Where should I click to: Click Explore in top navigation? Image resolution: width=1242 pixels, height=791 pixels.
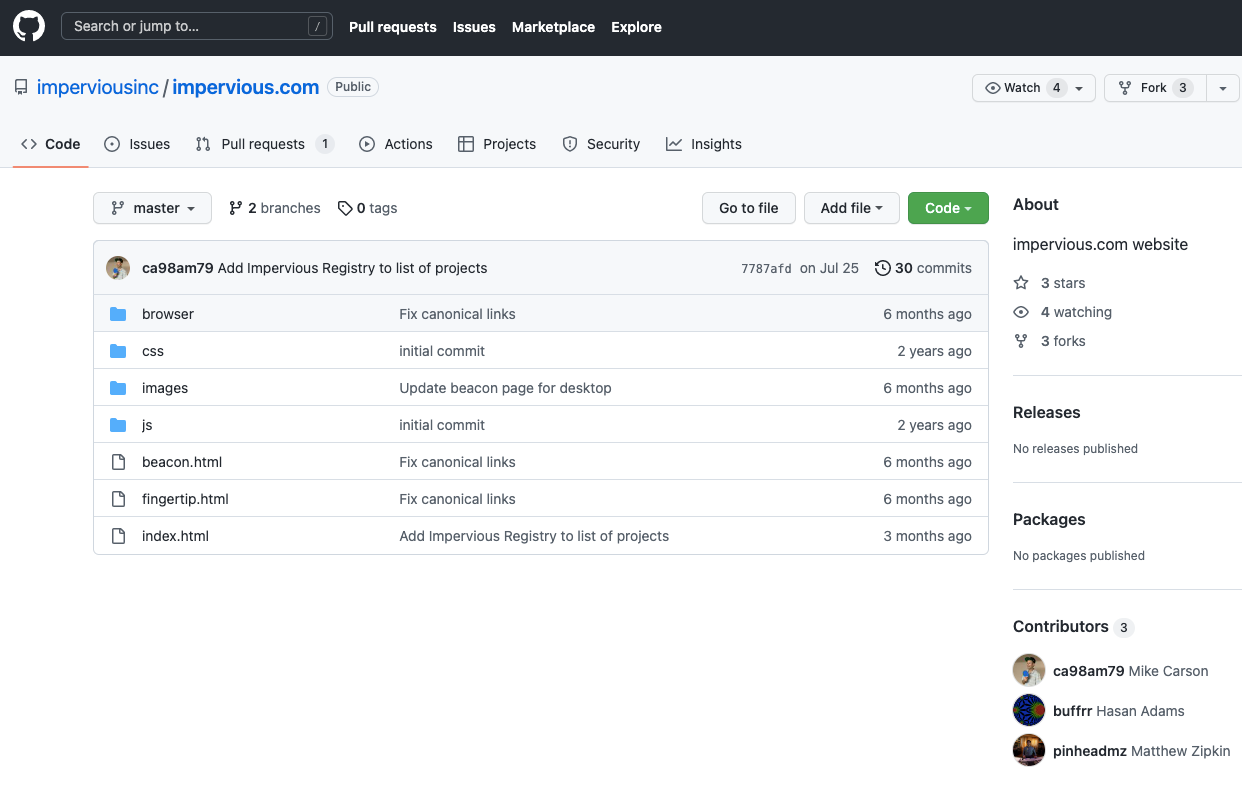[x=636, y=27]
